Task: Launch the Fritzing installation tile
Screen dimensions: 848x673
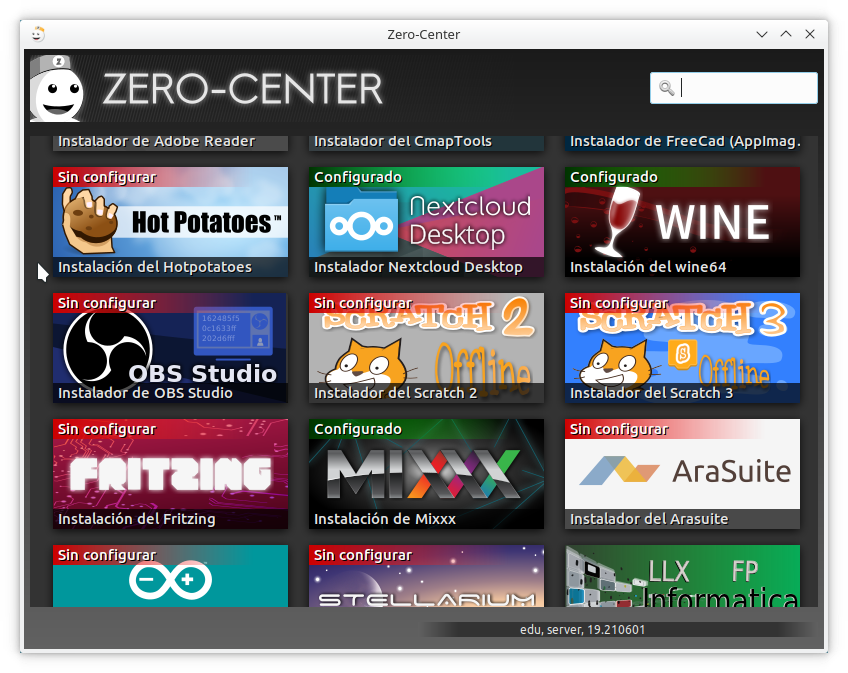Action: tap(170, 474)
